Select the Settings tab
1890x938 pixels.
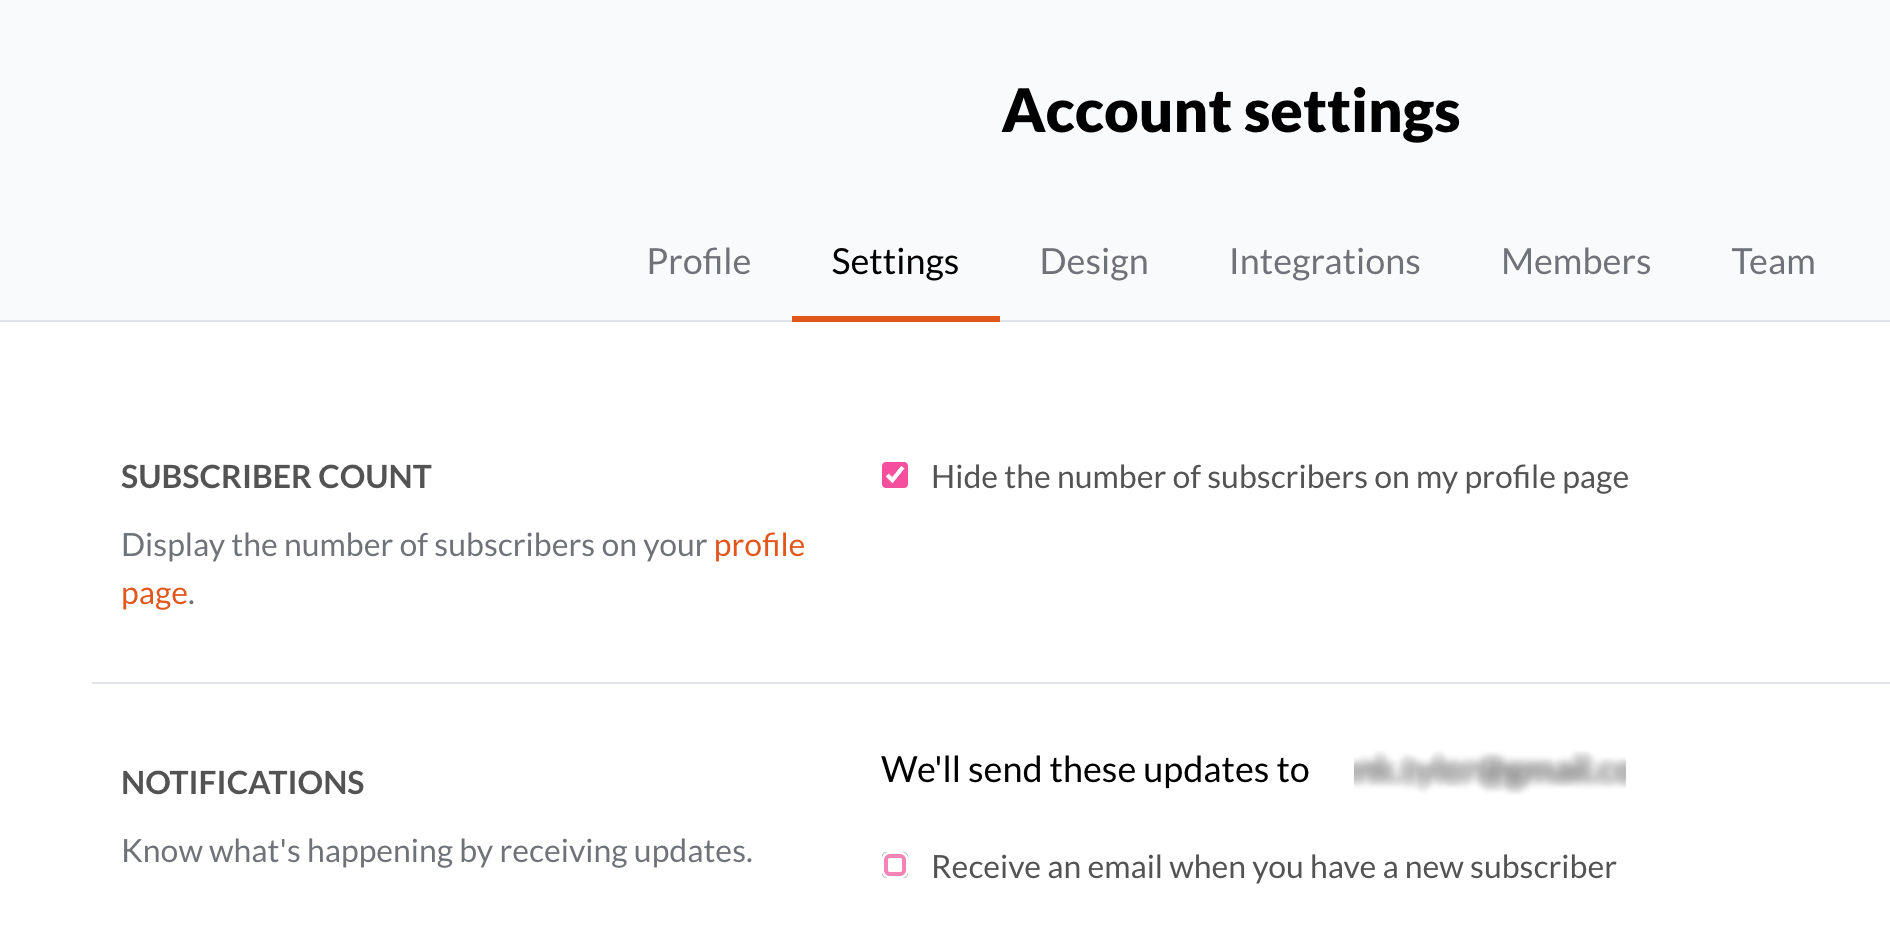pos(895,262)
